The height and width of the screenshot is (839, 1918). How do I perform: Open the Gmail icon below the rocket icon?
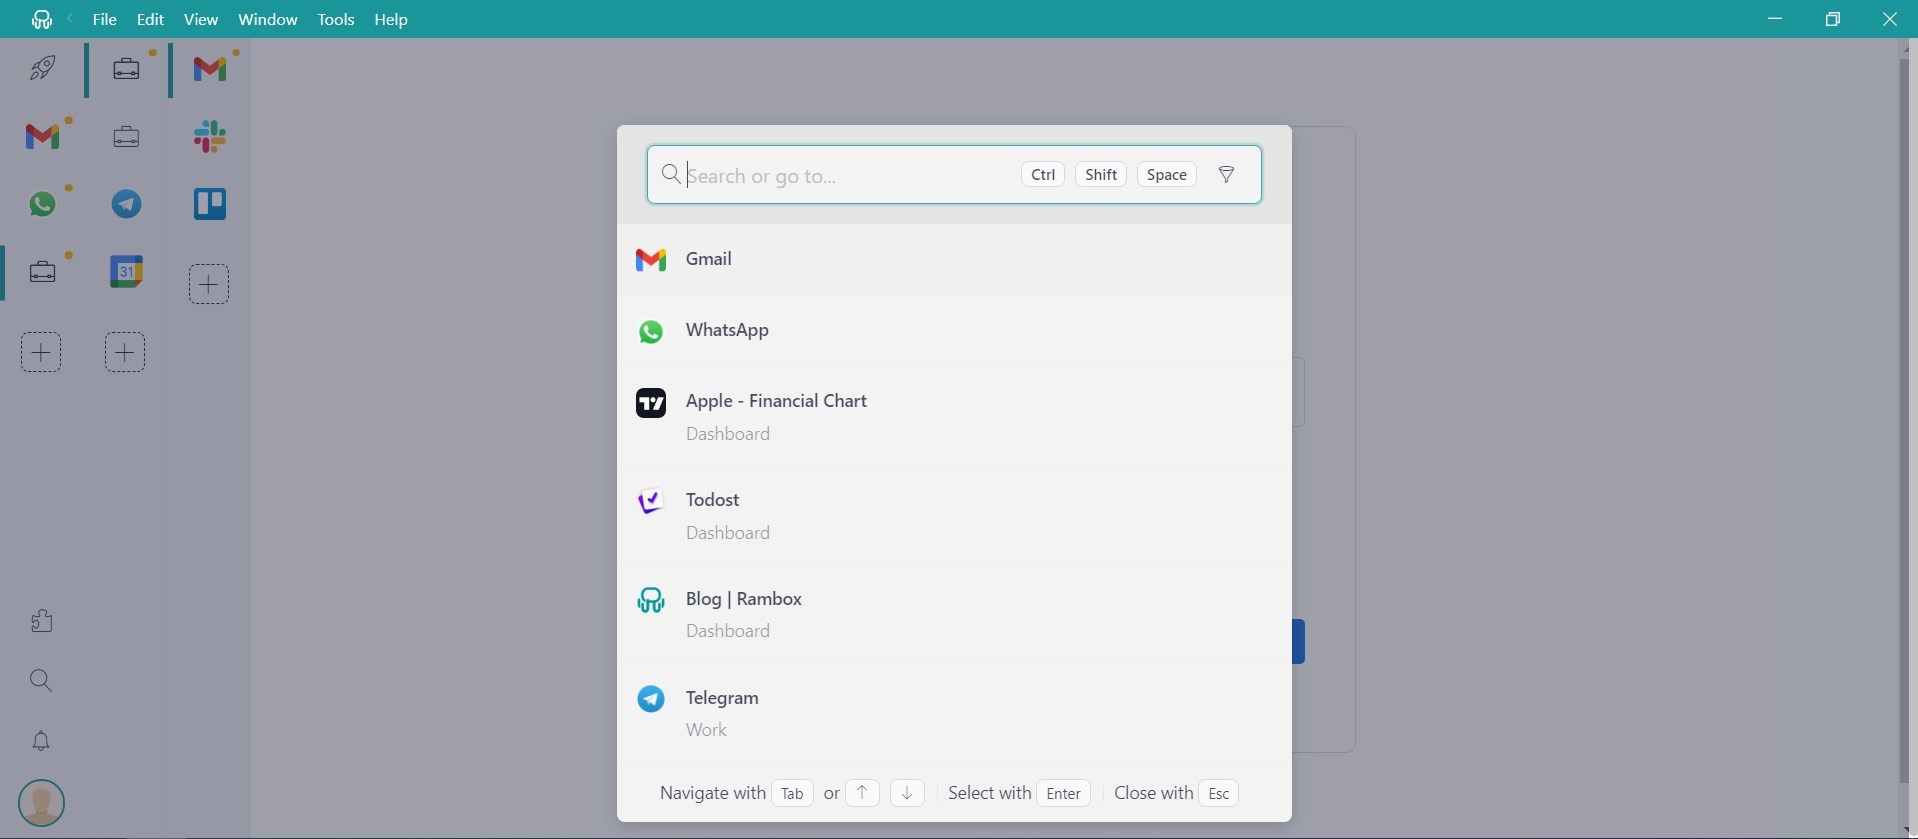pos(42,136)
